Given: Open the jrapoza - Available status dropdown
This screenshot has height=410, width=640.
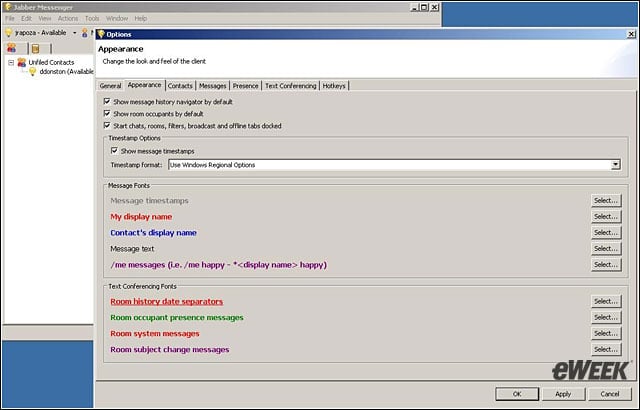Looking at the screenshot, I should (x=75, y=33).
